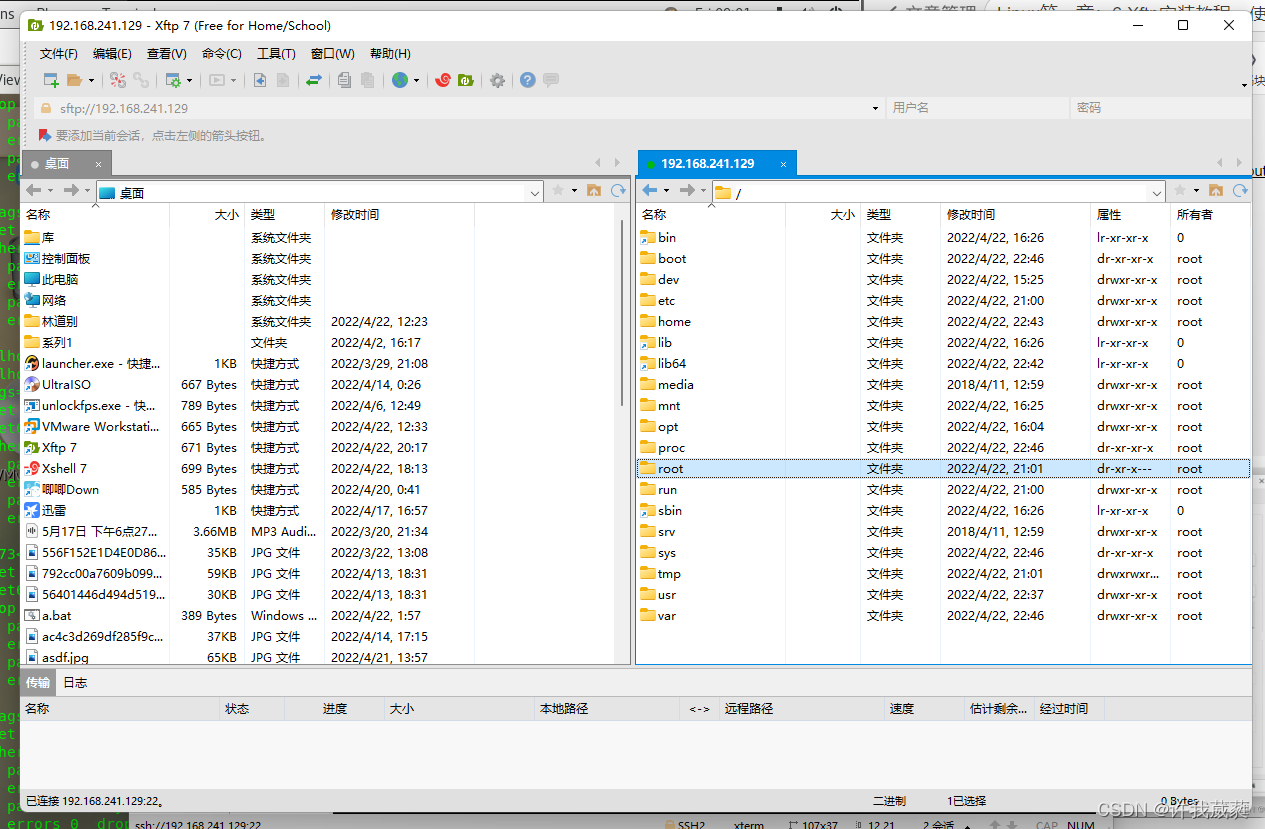The height and width of the screenshot is (829, 1265).
Task: Open the 帮助(H) menu
Action: [390, 54]
